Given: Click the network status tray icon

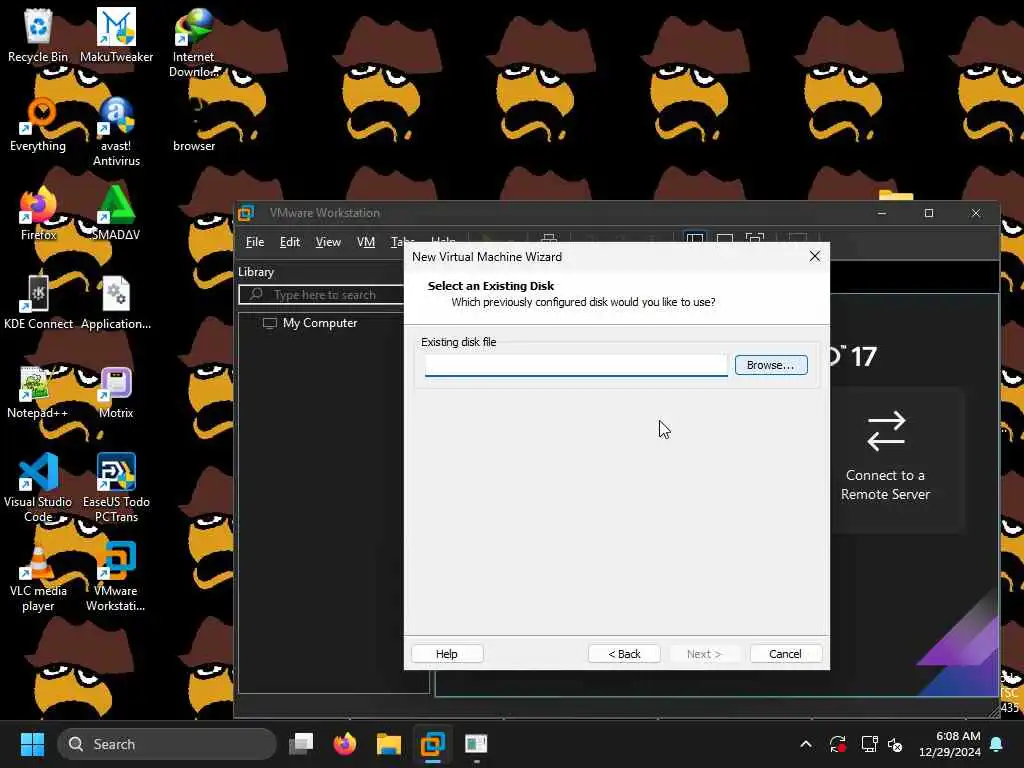Looking at the screenshot, I should 869,744.
